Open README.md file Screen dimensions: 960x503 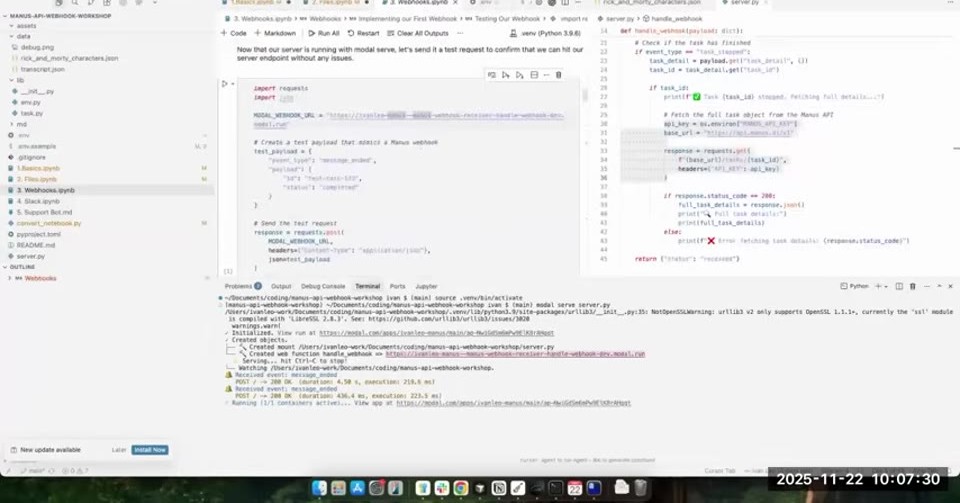tap(36, 245)
